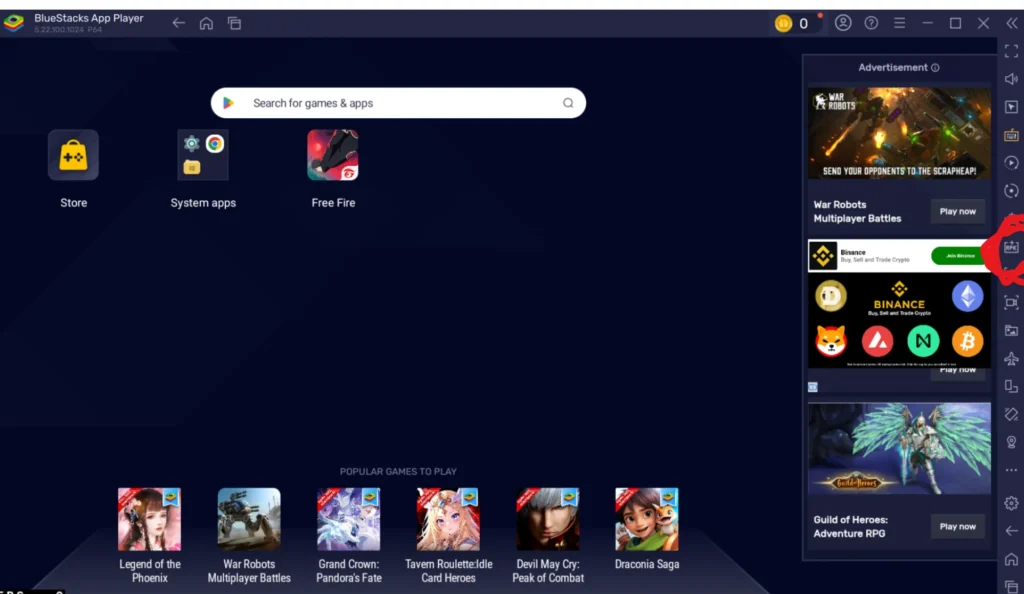Open the Free Fire game

point(333,156)
